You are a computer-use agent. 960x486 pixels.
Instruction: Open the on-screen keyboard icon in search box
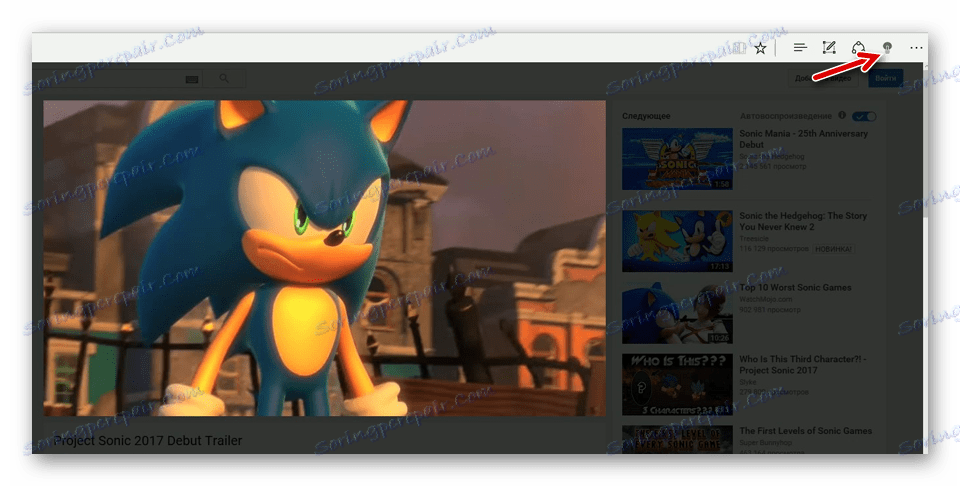(x=191, y=79)
